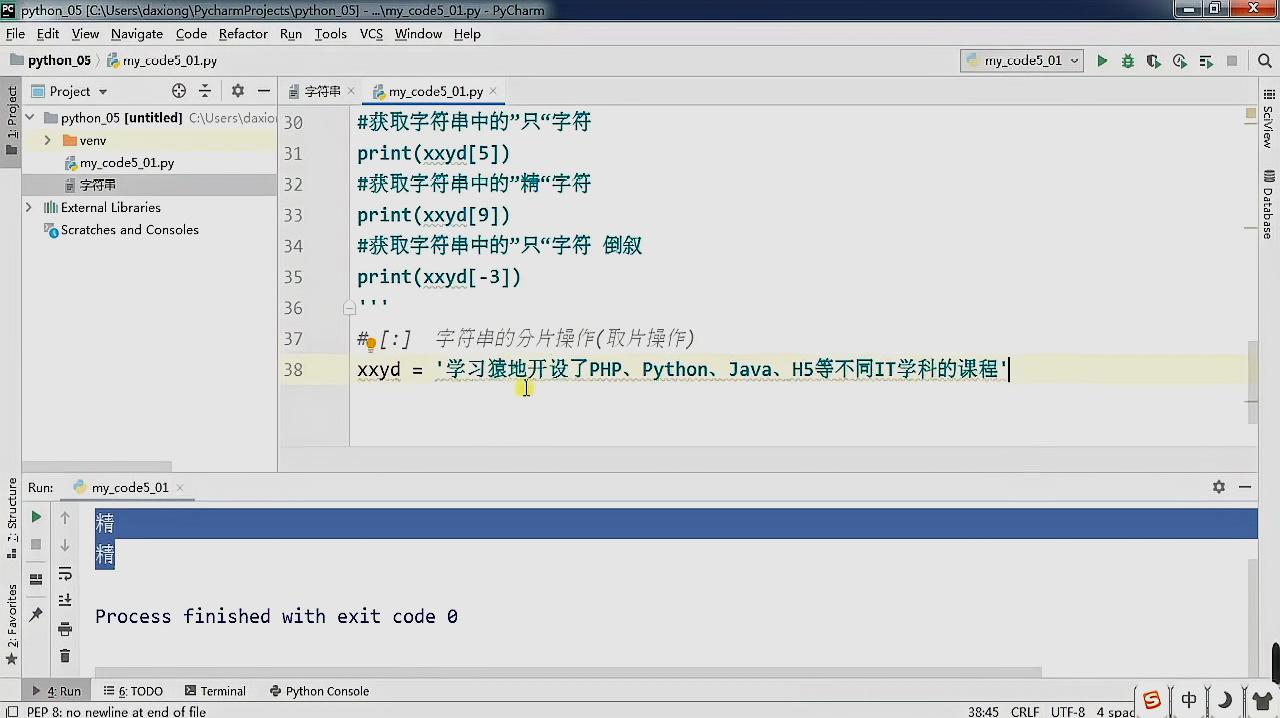Image resolution: width=1280 pixels, height=718 pixels.
Task: Open Search Everywhere with the magnifier
Action: [x=1265, y=60]
